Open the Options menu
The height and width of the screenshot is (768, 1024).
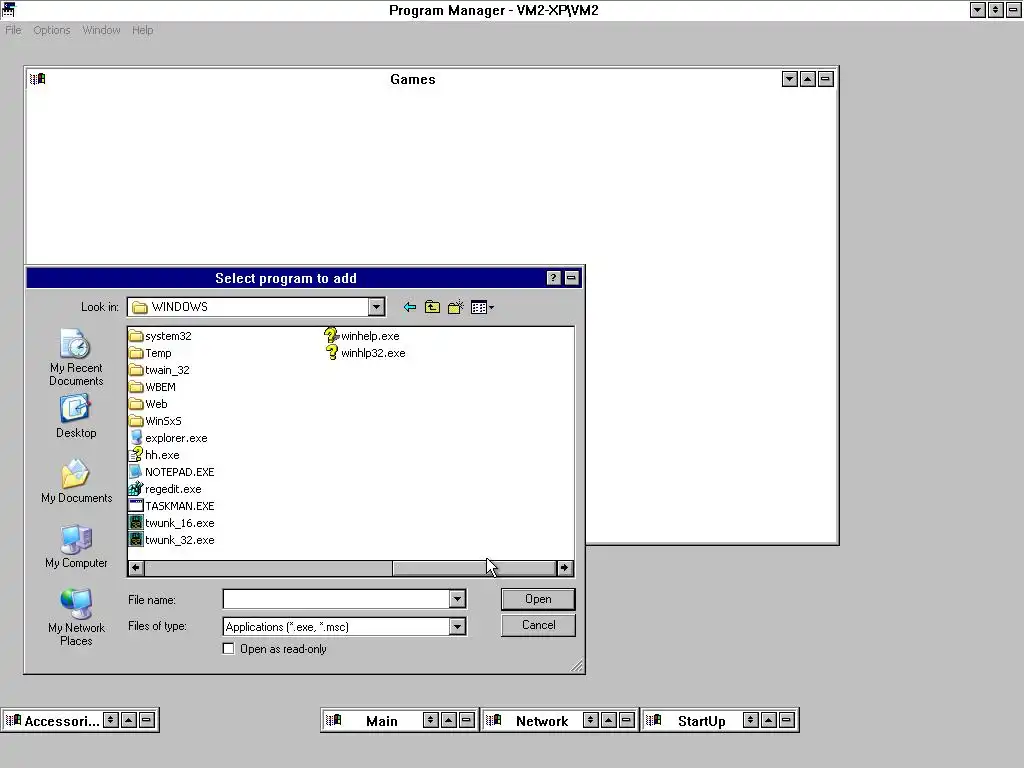click(x=52, y=30)
